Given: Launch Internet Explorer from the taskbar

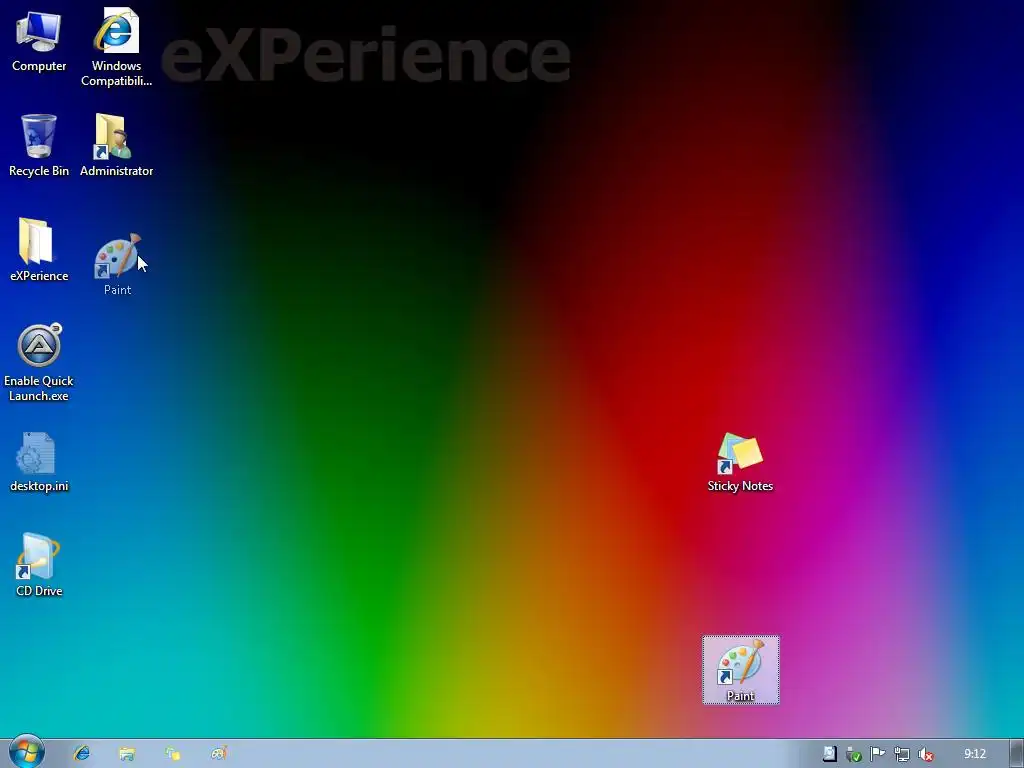Looking at the screenshot, I should pyautogui.click(x=82, y=754).
